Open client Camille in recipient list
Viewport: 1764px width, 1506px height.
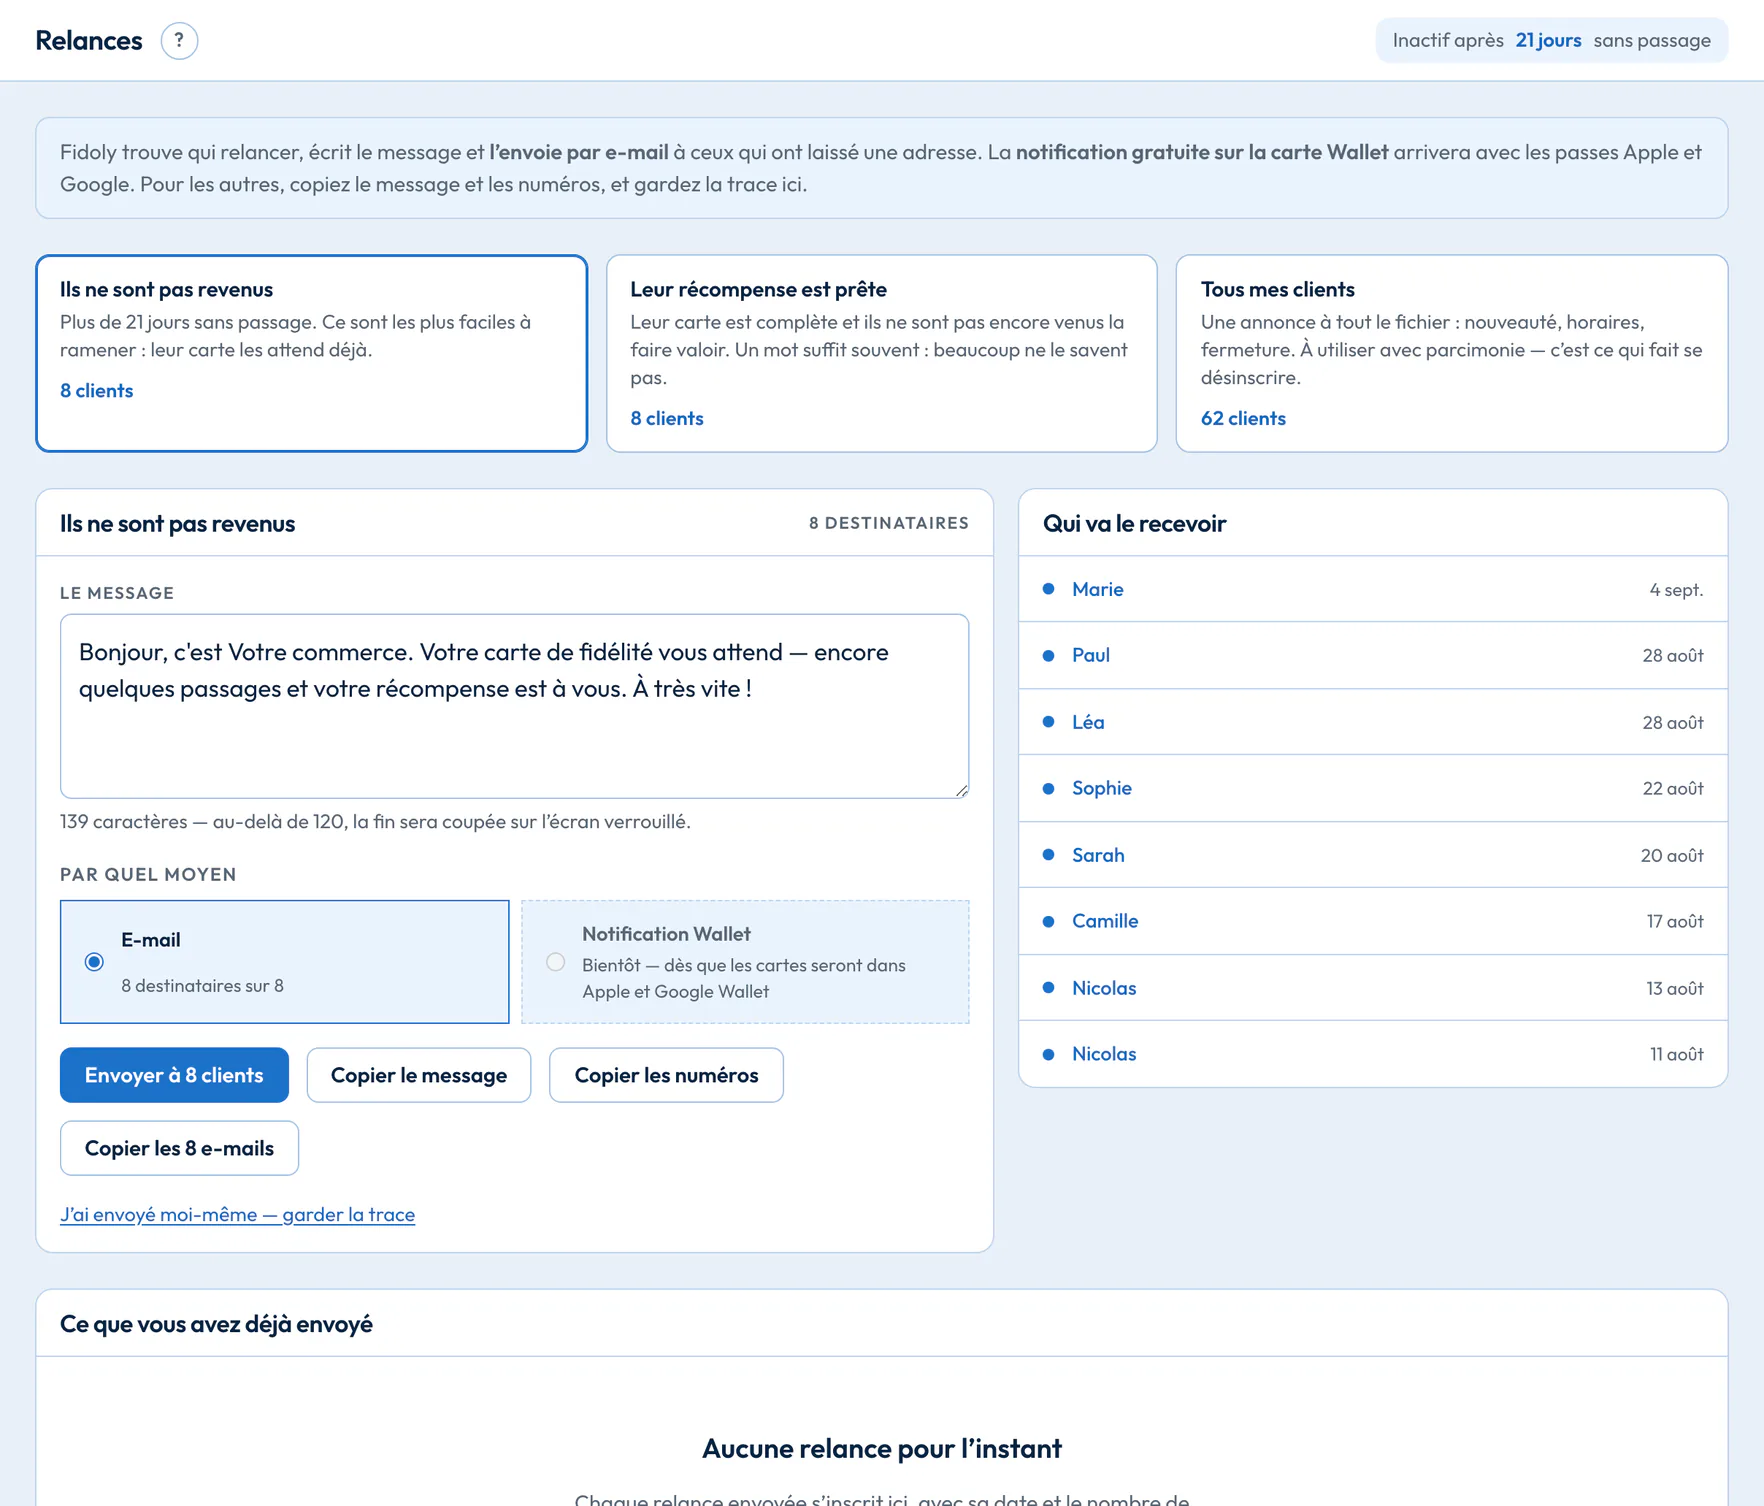pos(1104,921)
